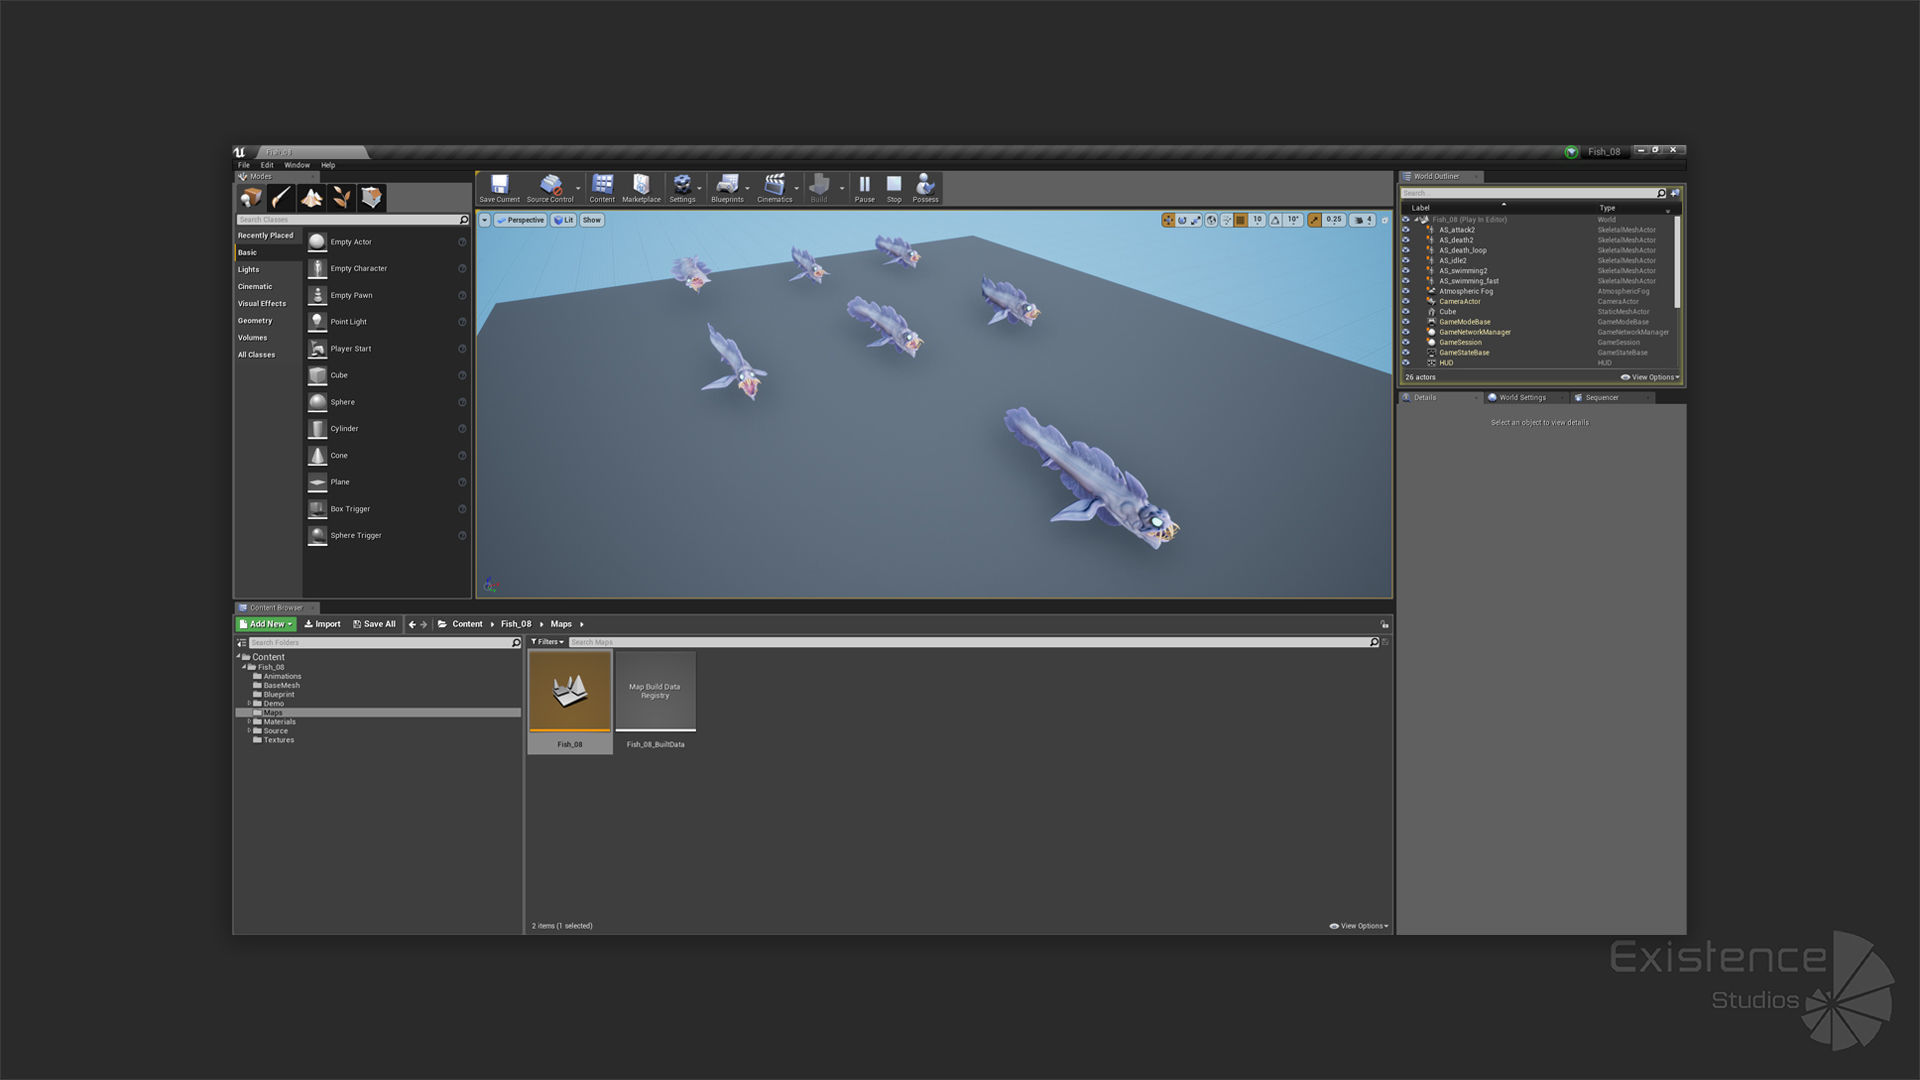Select the rotate transform gizmo icon

(1182, 220)
